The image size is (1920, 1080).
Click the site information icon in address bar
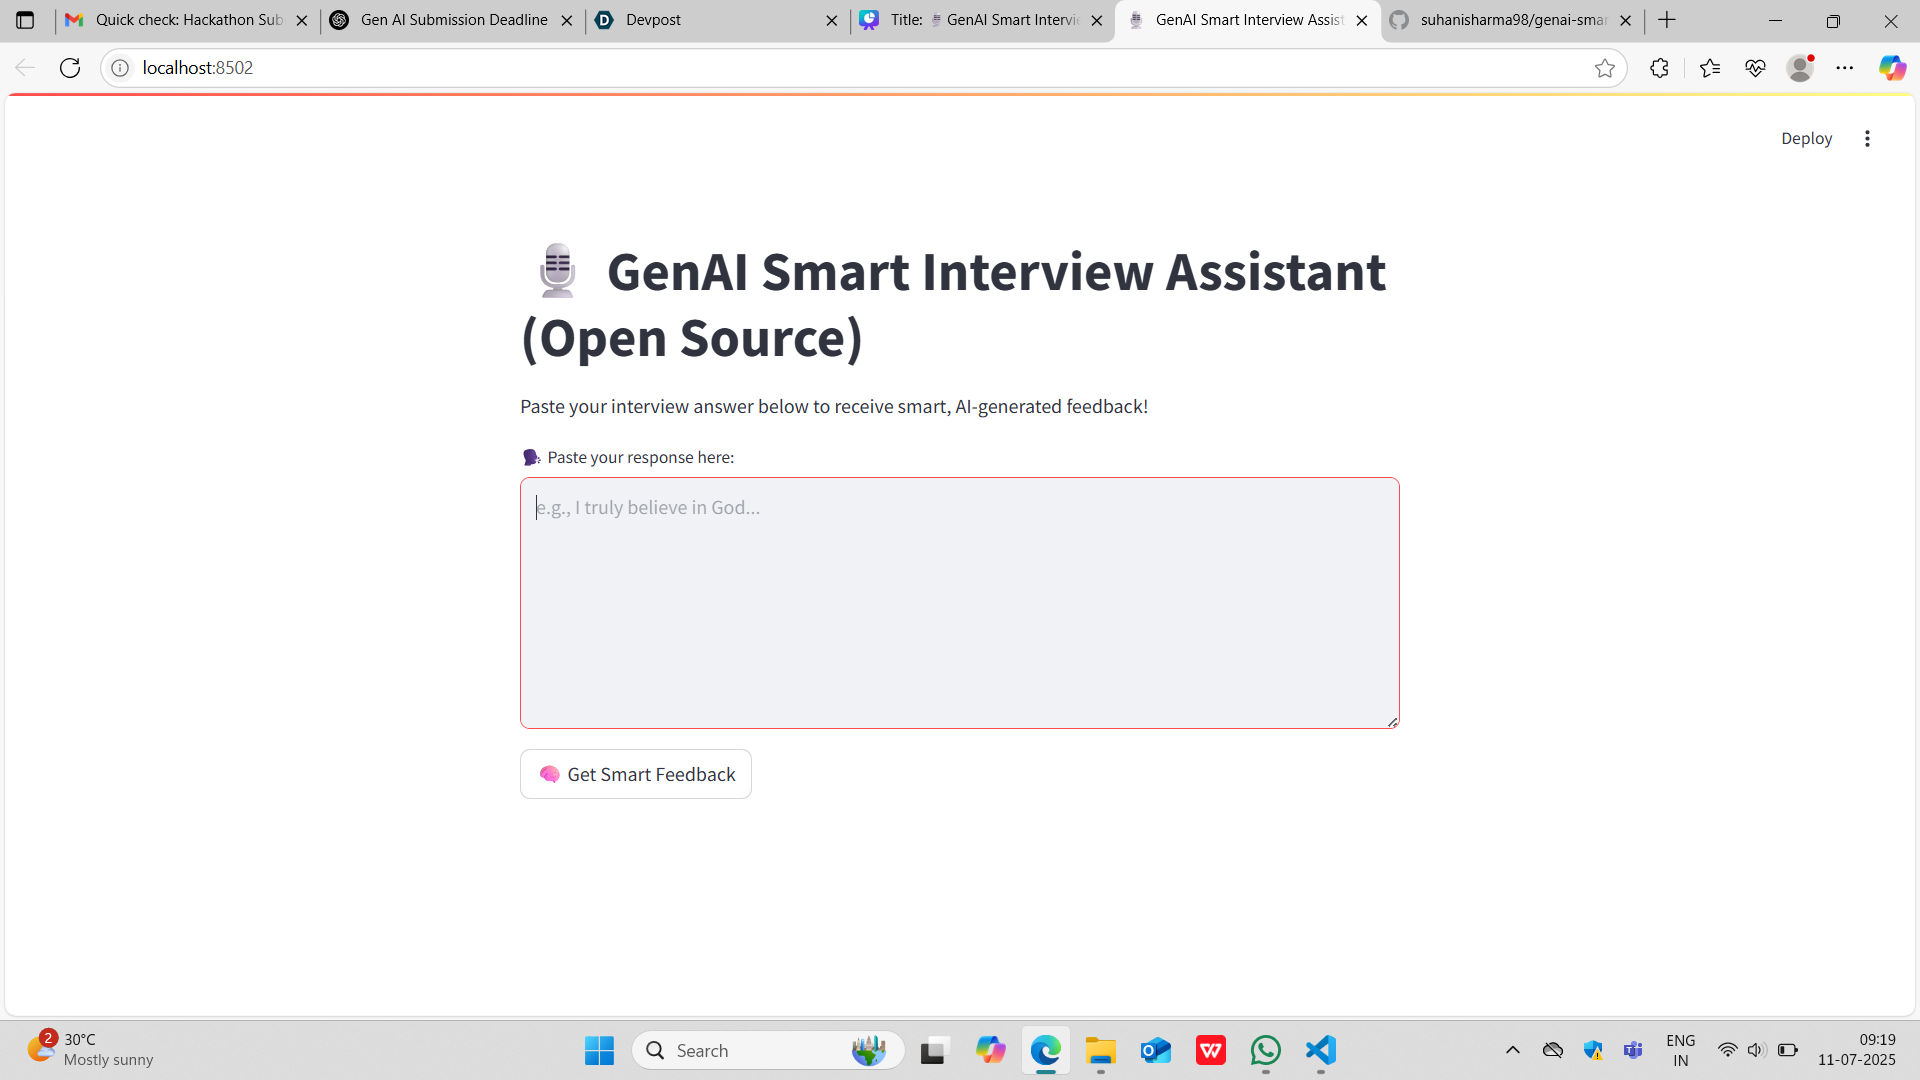120,68
